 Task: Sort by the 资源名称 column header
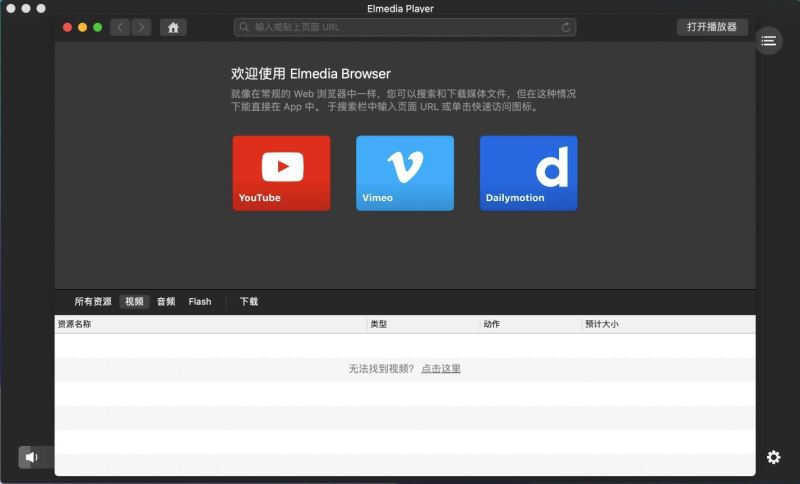211,324
